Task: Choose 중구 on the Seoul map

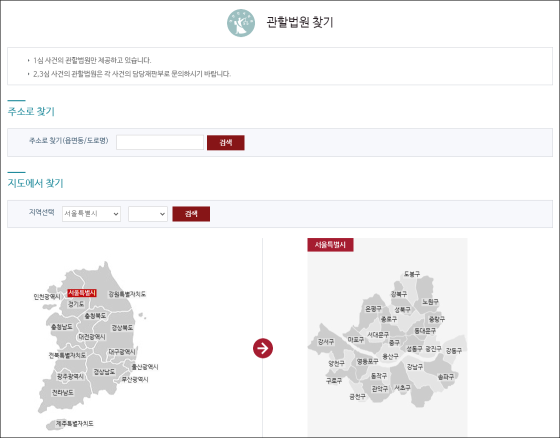Action: point(394,342)
